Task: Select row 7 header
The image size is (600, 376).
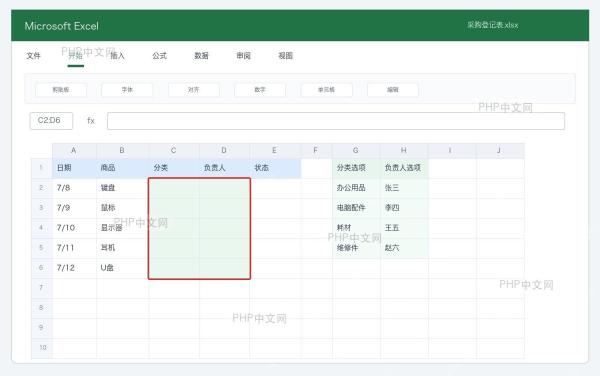Action: pyautogui.click(x=42, y=288)
